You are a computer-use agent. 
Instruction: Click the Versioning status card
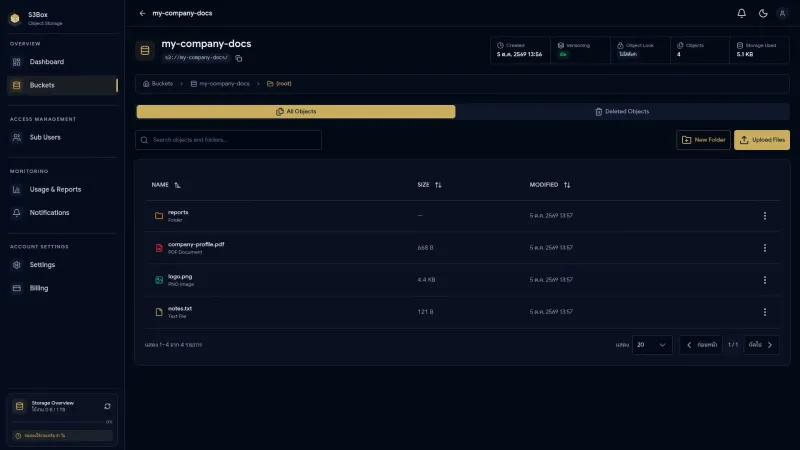580,50
